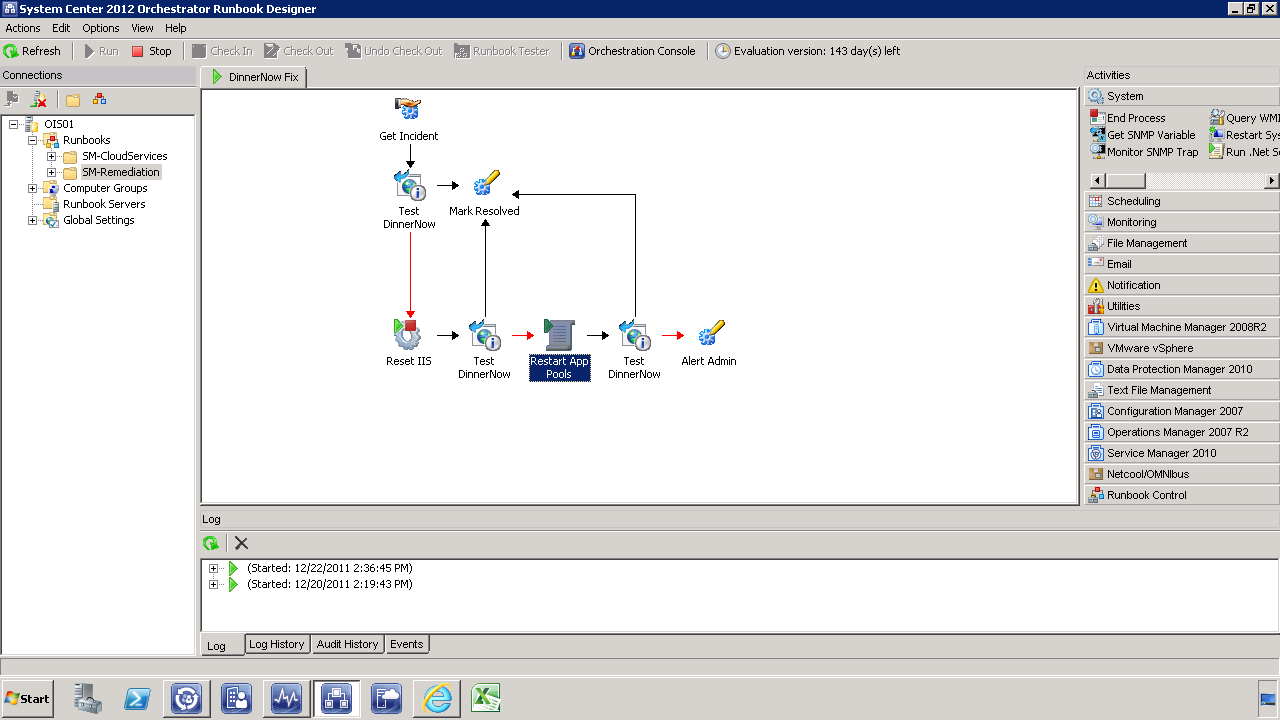Click the Activities scrollbar right arrow
The image size is (1280, 720).
(1272, 181)
